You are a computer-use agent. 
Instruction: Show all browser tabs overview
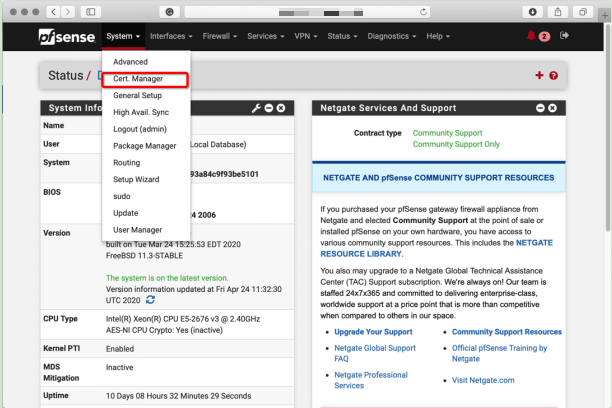(x=583, y=12)
